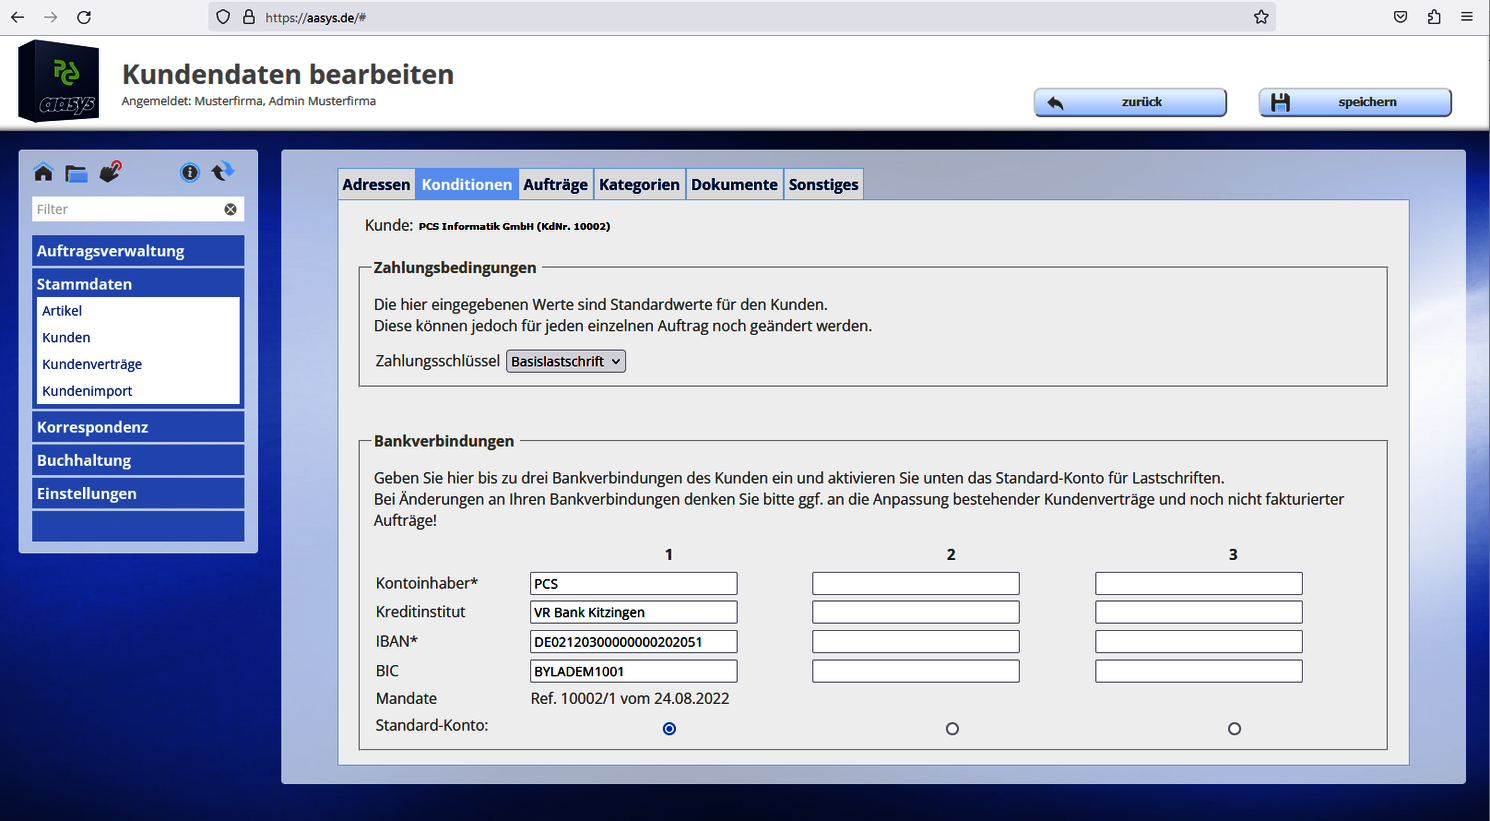This screenshot has height=821, width=1490.
Task: Open Kunden under Stammdaten
Action: 66,338
